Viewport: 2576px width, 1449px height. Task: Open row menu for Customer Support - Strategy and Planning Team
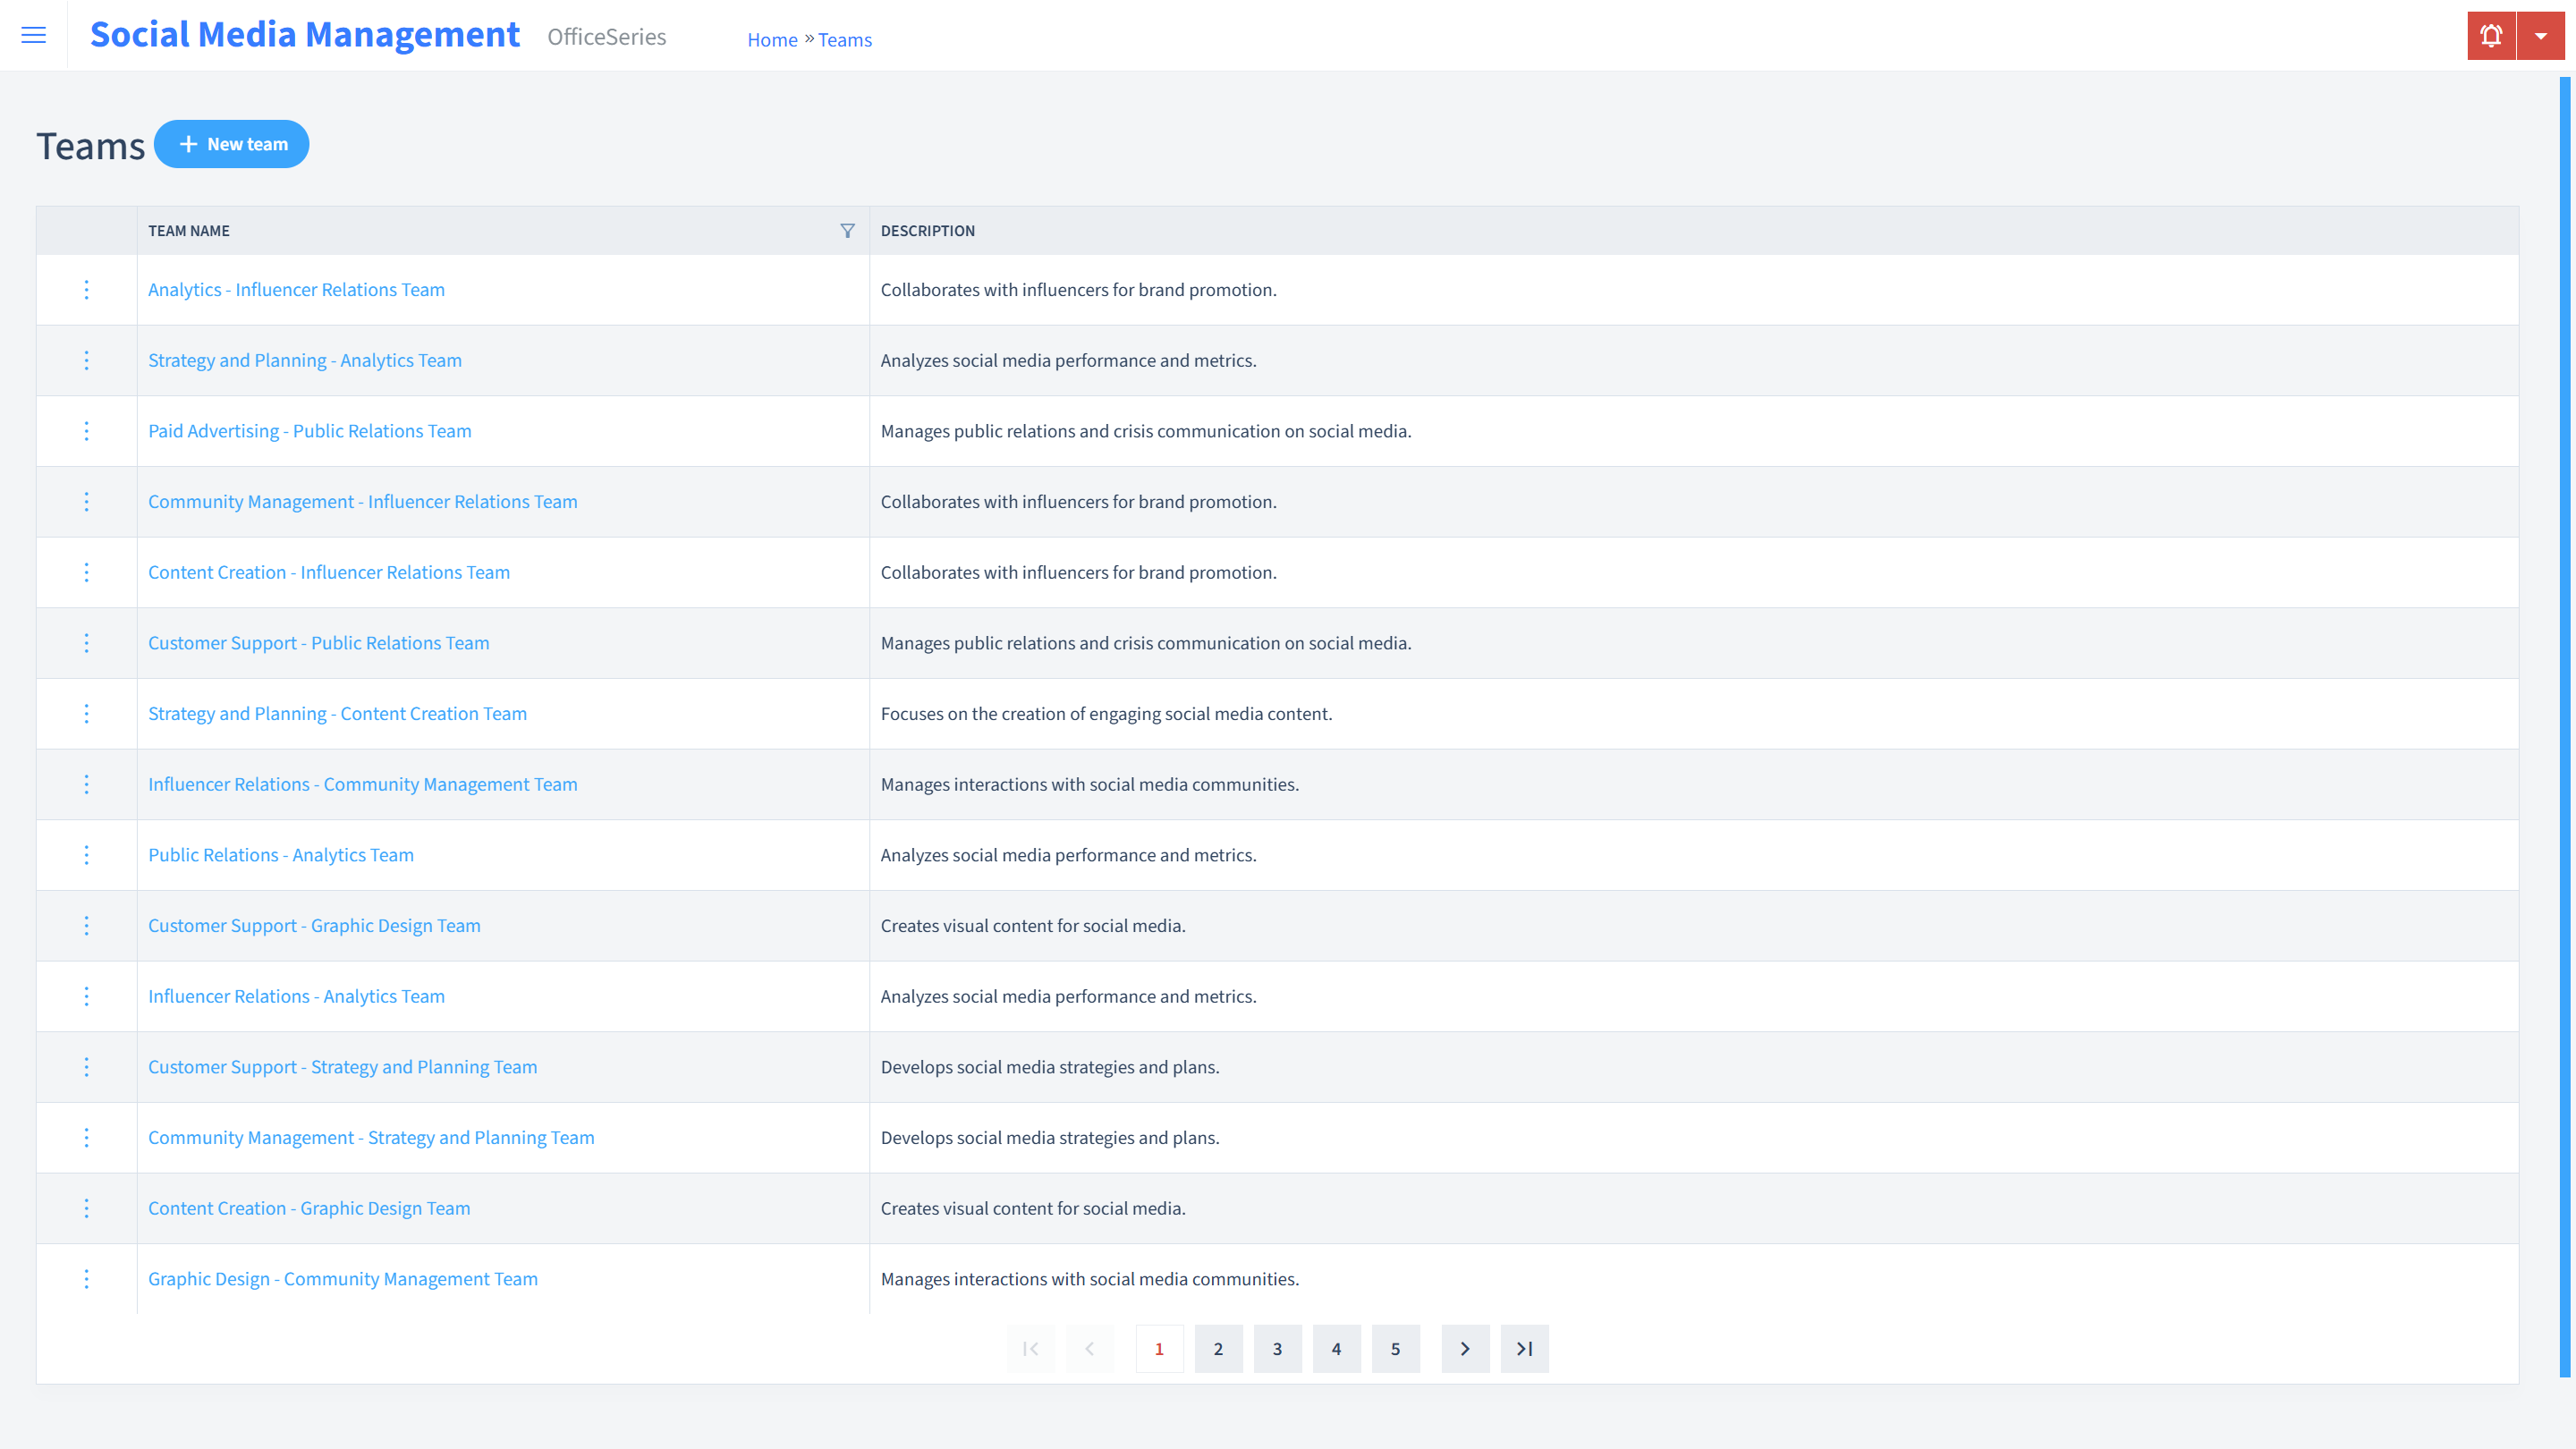(x=87, y=1067)
